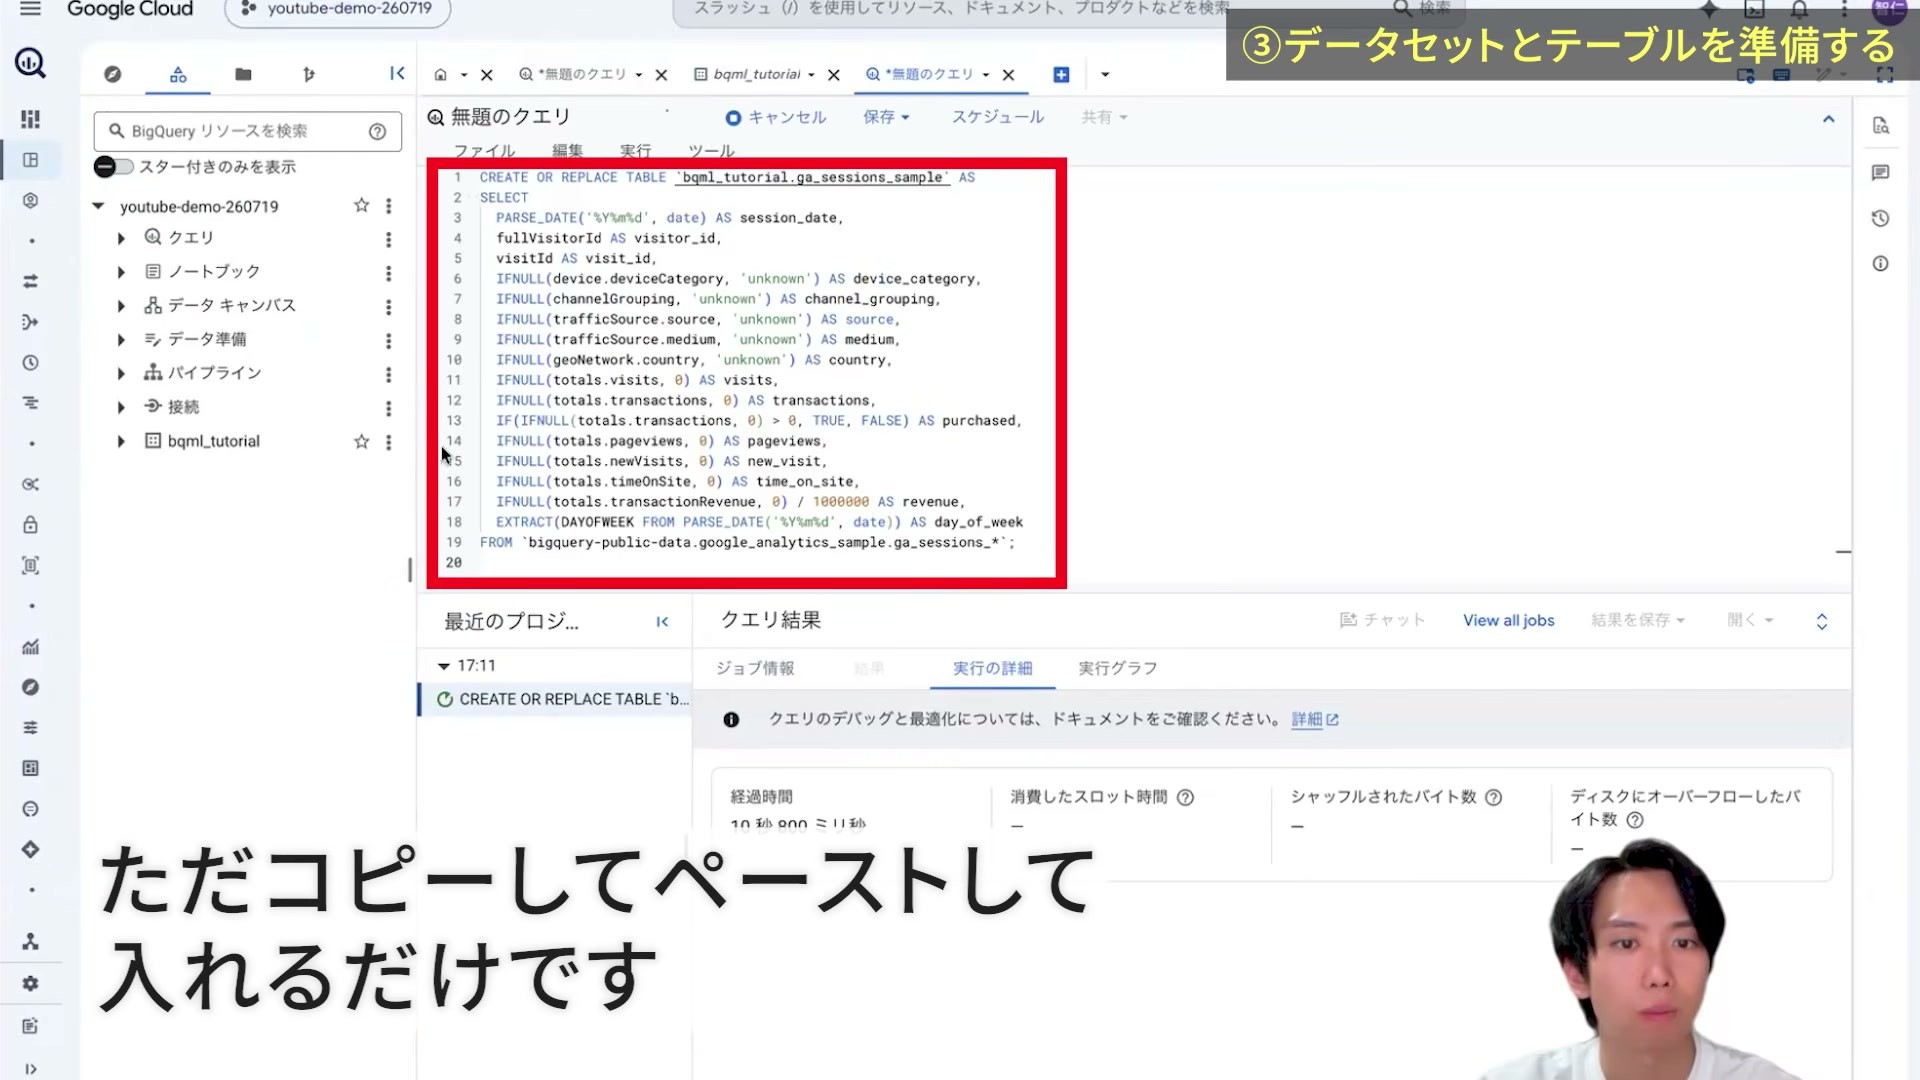
Task: Open the info icon in right sidebar
Action: coord(1880,264)
